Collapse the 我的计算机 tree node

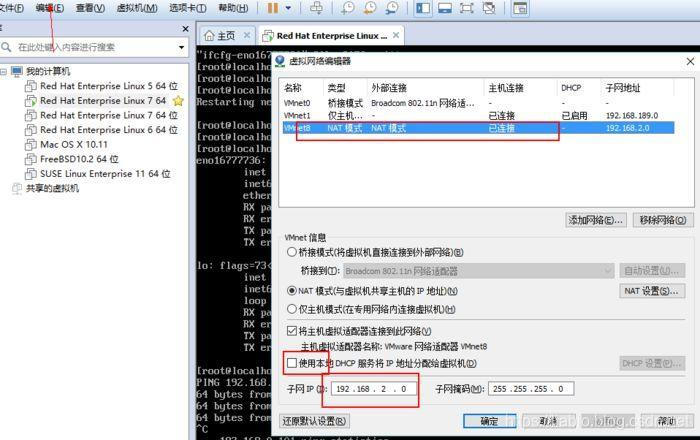(3, 71)
